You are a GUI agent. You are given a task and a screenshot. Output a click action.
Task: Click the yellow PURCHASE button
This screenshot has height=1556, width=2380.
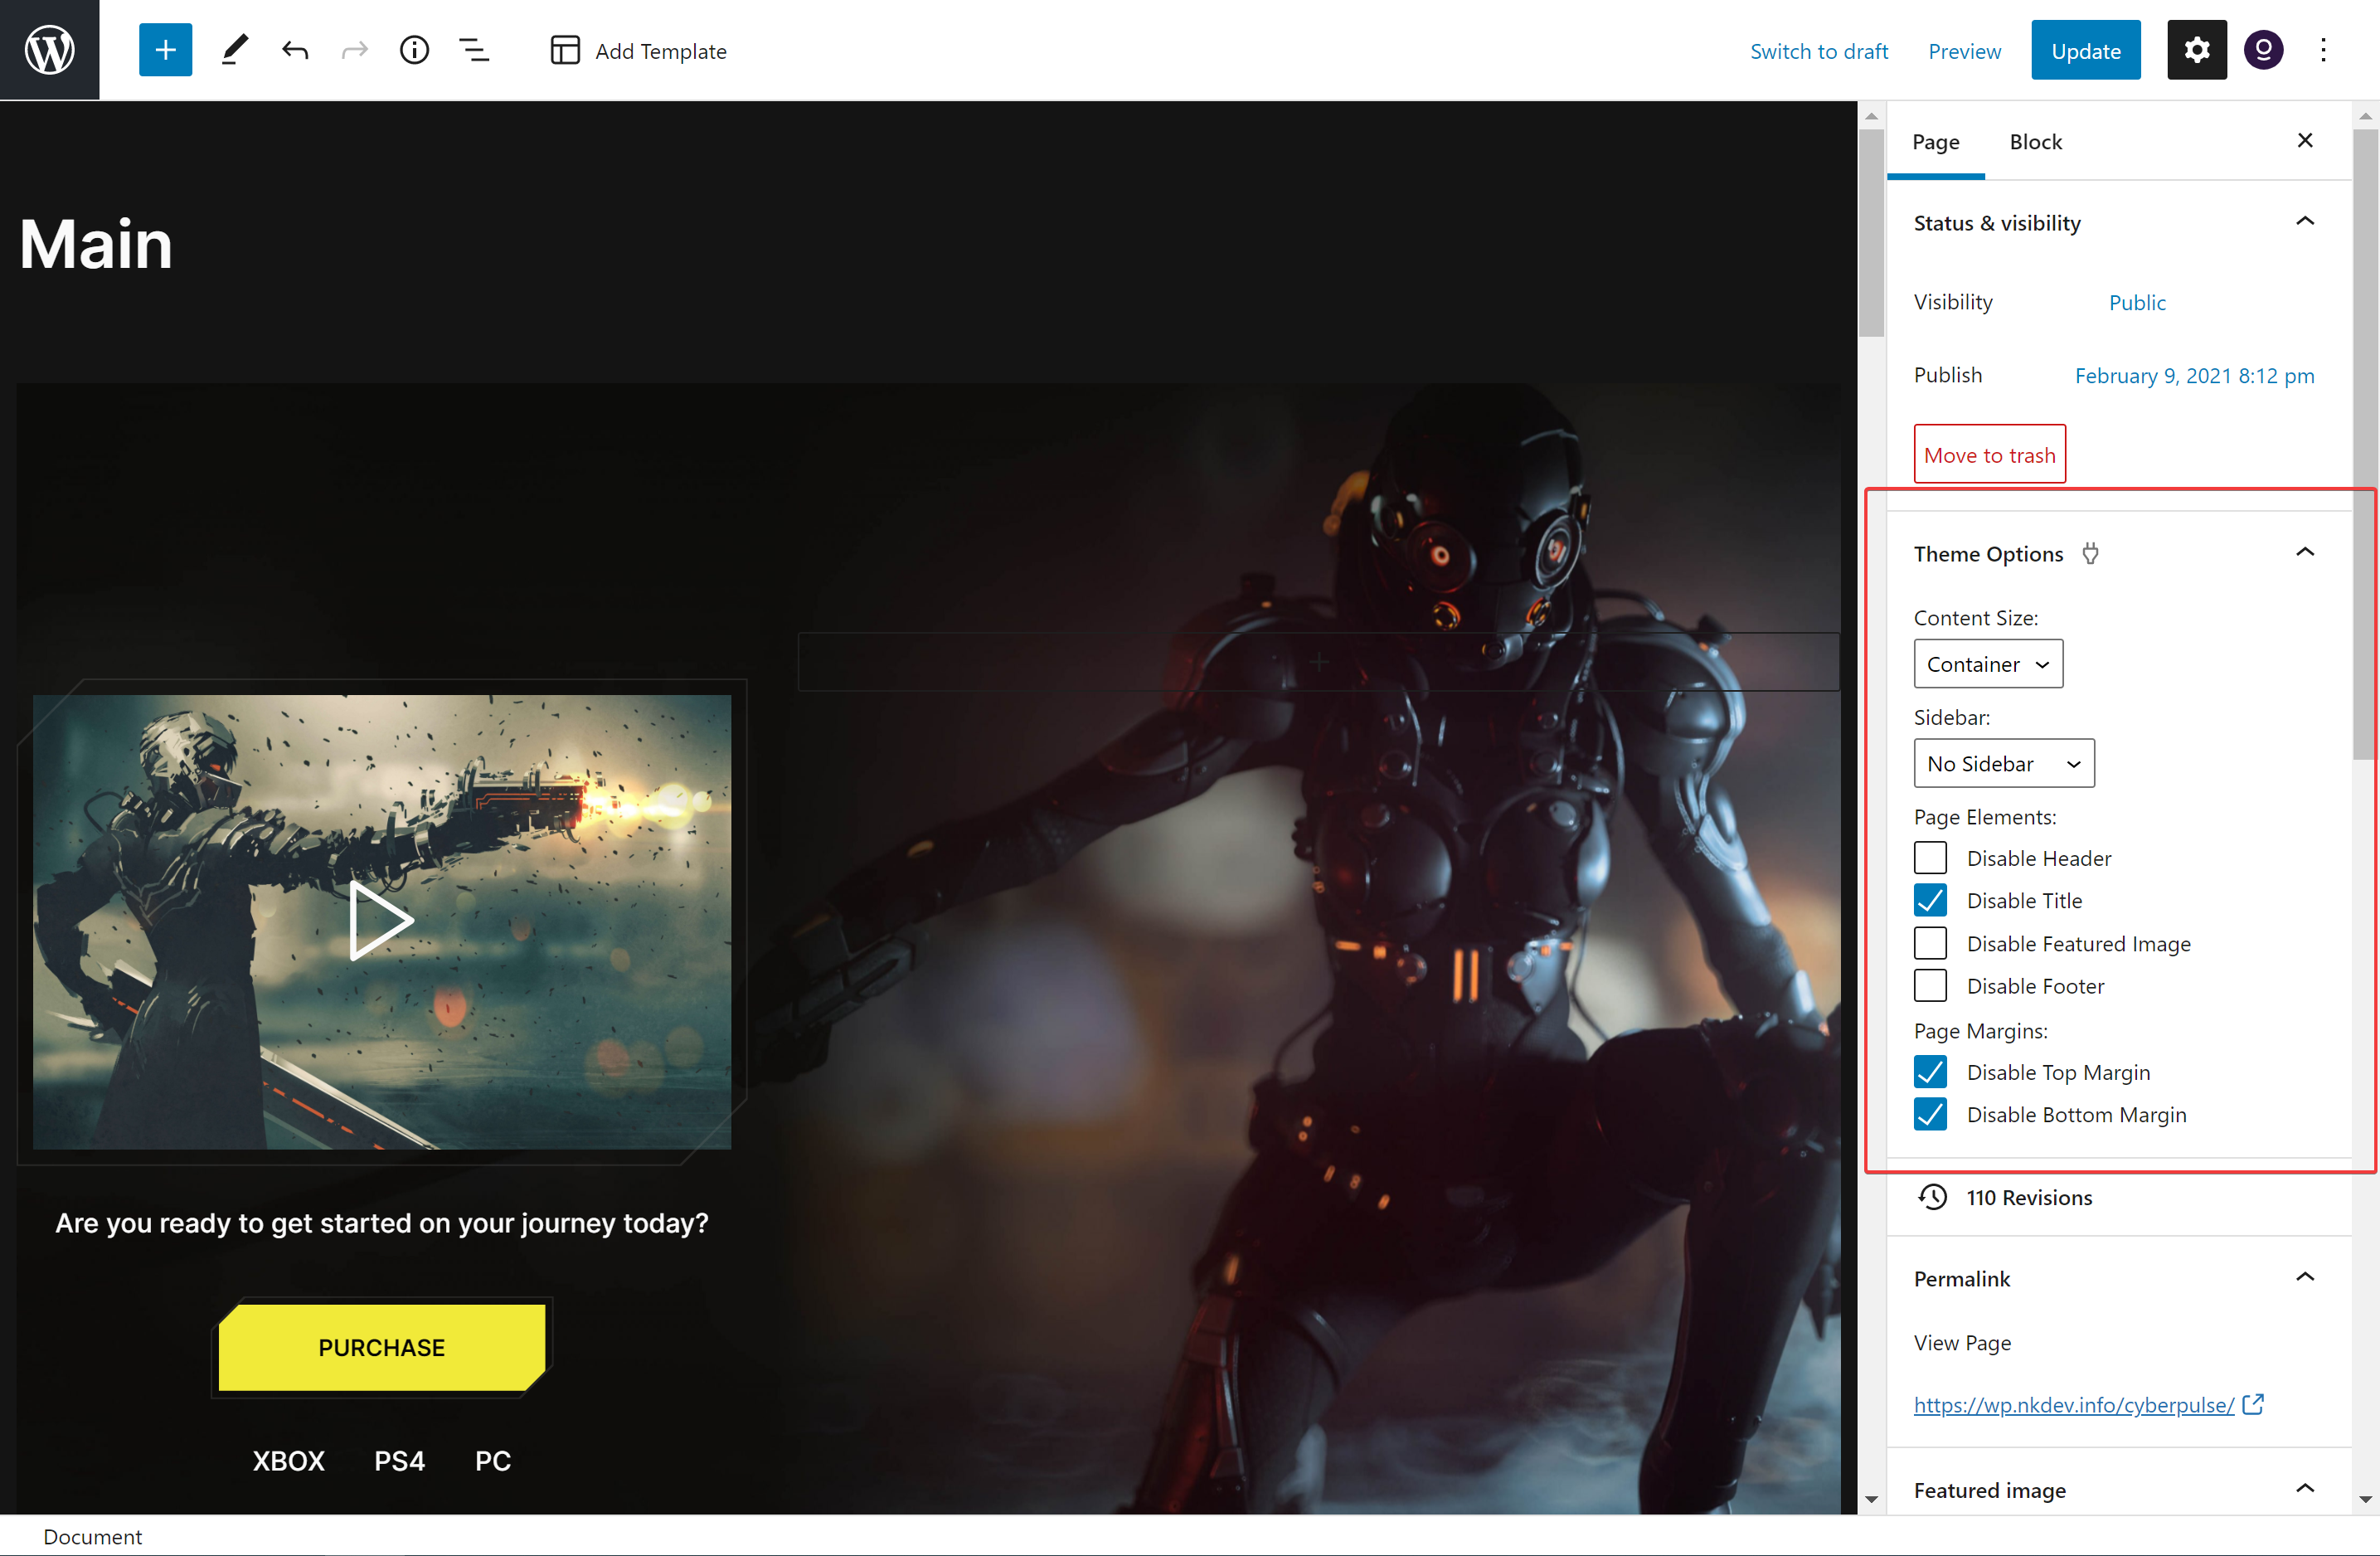381,1347
